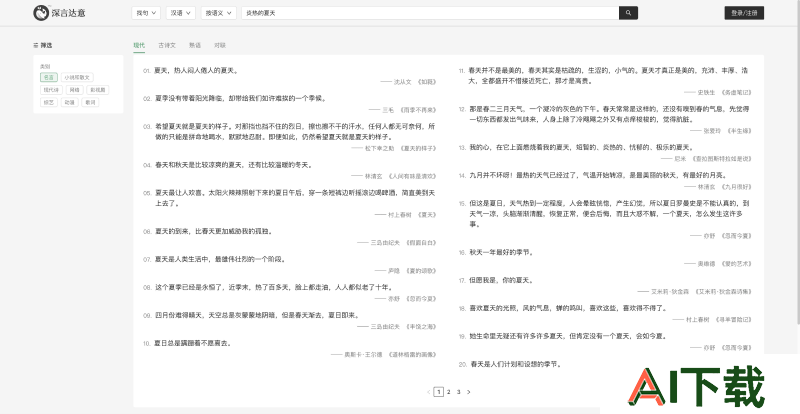800x414 pixels.
Task: Switch to the 对联 tab
Action: pos(220,45)
